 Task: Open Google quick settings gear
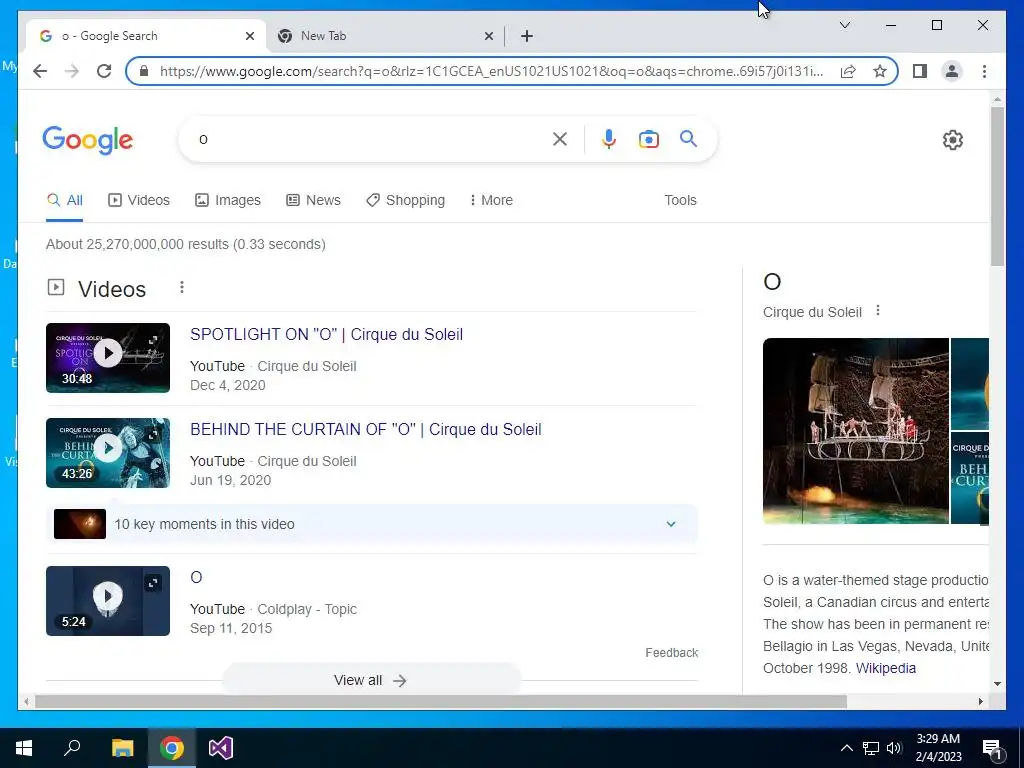[953, 140]
